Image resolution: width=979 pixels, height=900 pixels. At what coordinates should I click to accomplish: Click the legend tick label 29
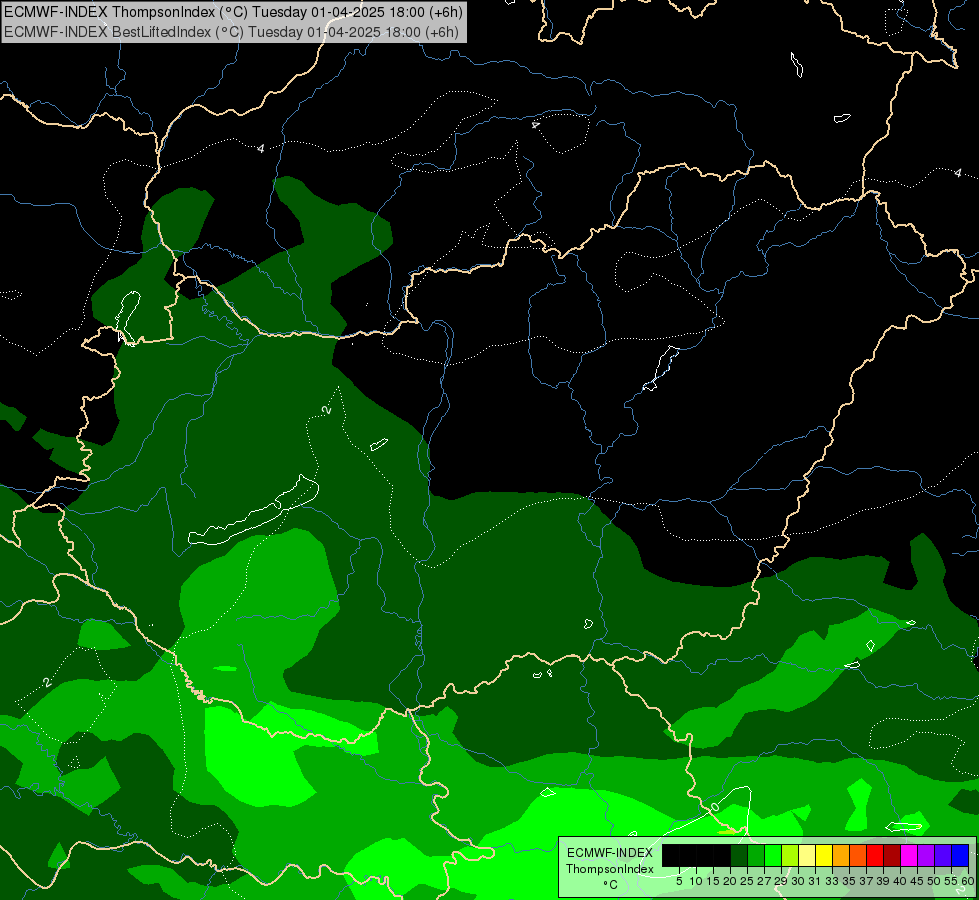point(781,881)
